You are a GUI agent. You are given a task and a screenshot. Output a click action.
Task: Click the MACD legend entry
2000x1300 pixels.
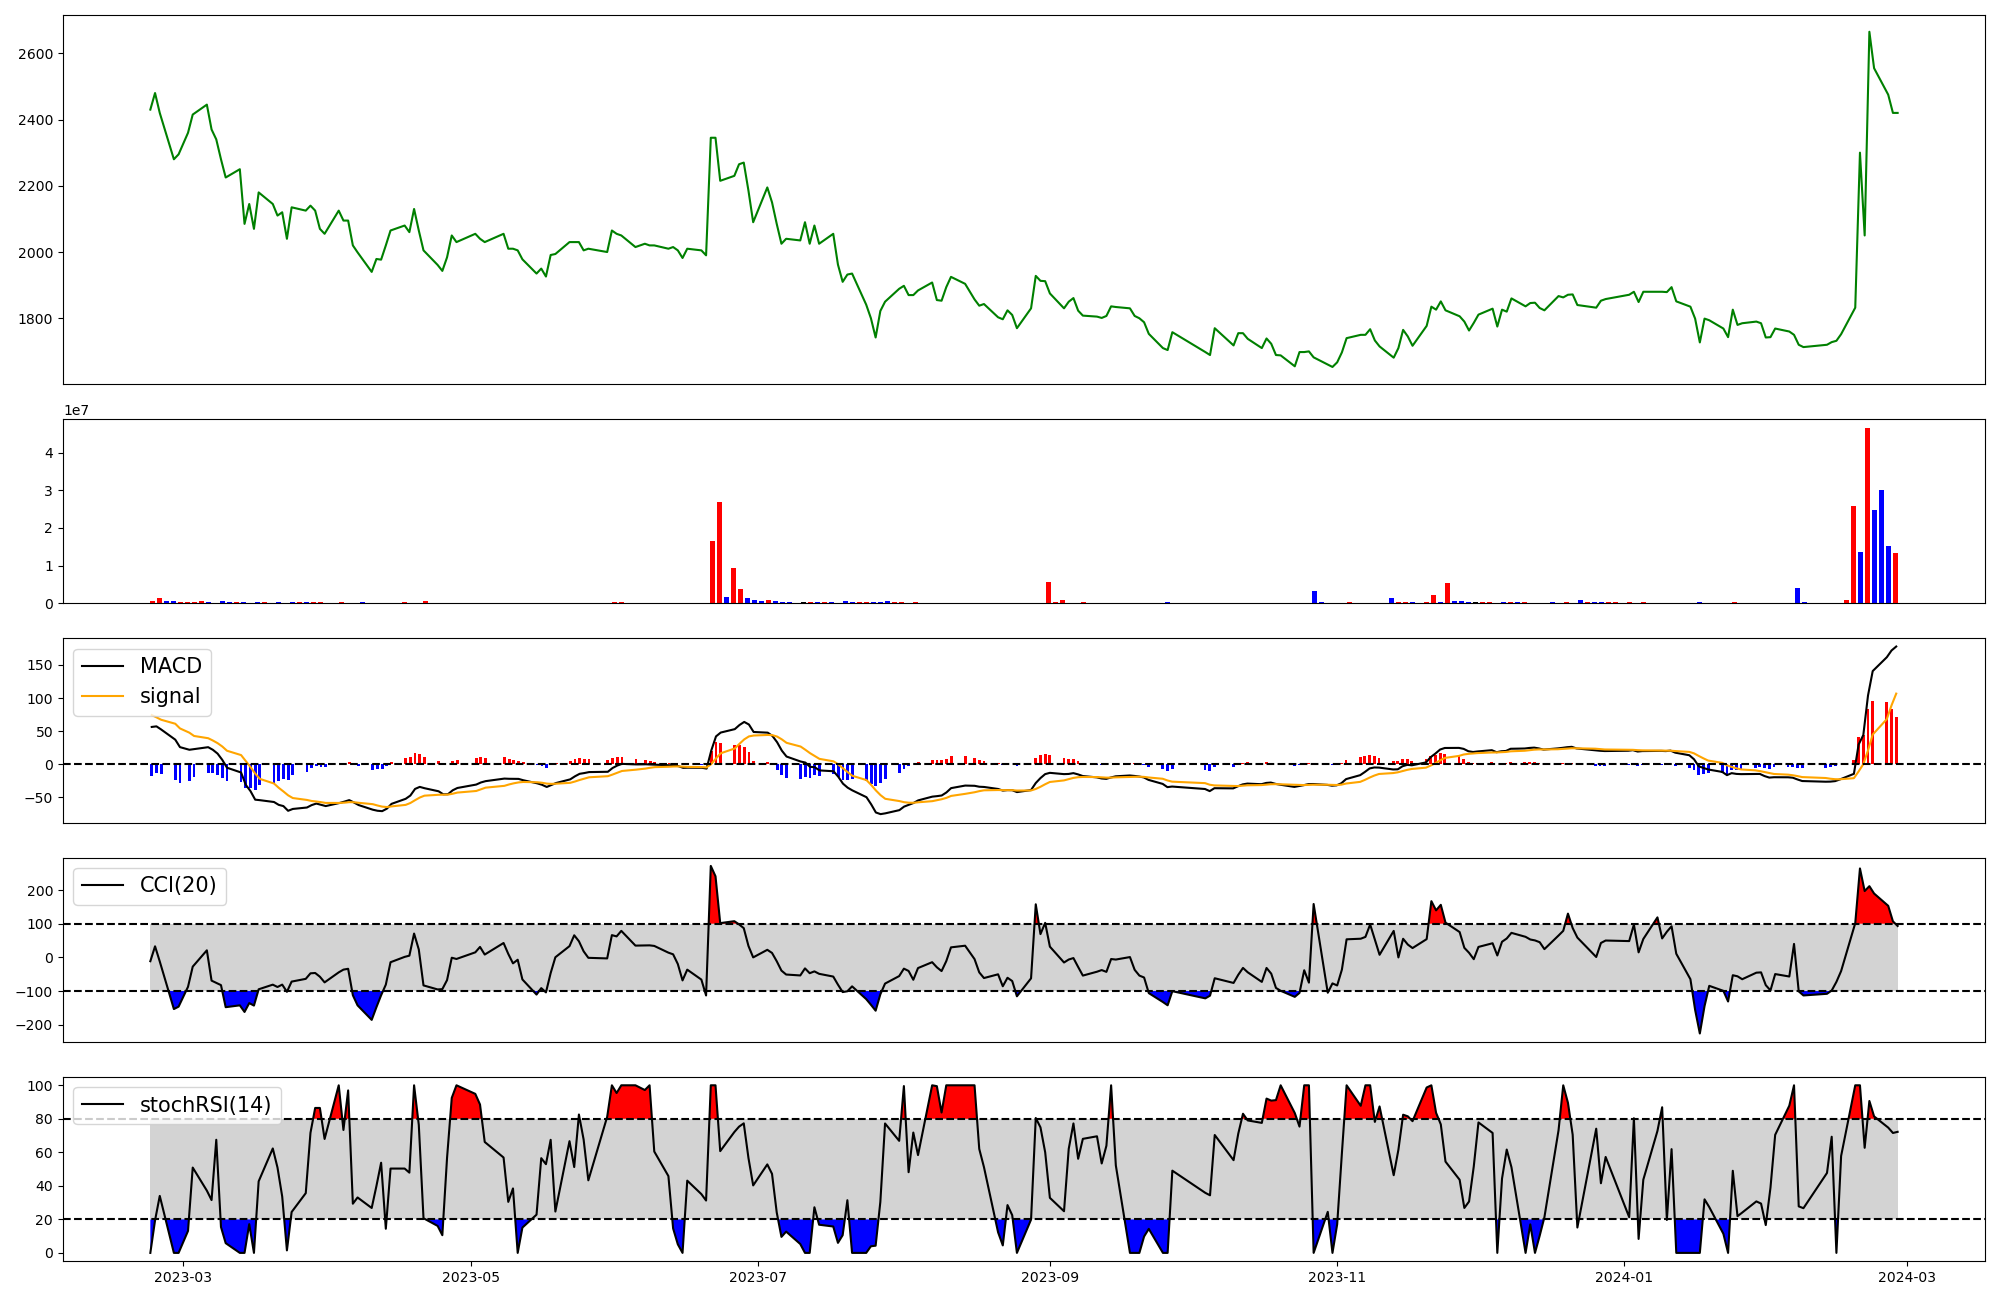point(170,666)
